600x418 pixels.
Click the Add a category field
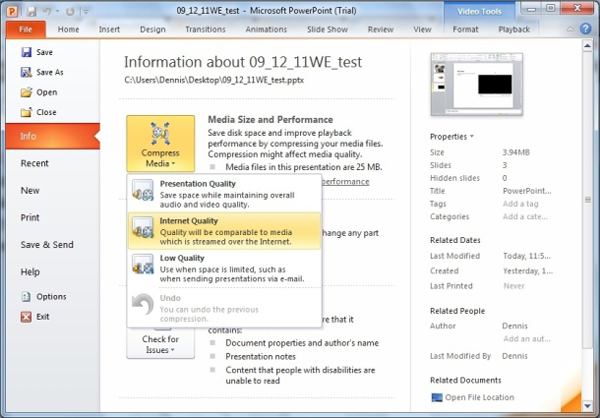pyautogui.click(x=525, y=217)
